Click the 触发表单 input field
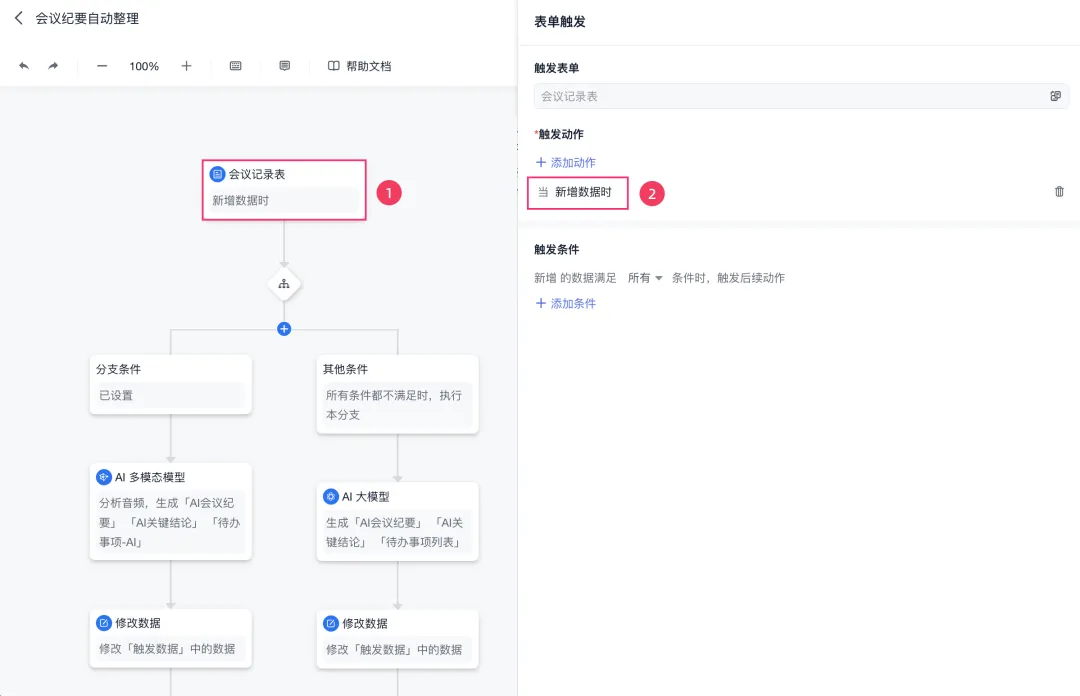The width and height of the screenshot is (1080, 696). point(801,96)
